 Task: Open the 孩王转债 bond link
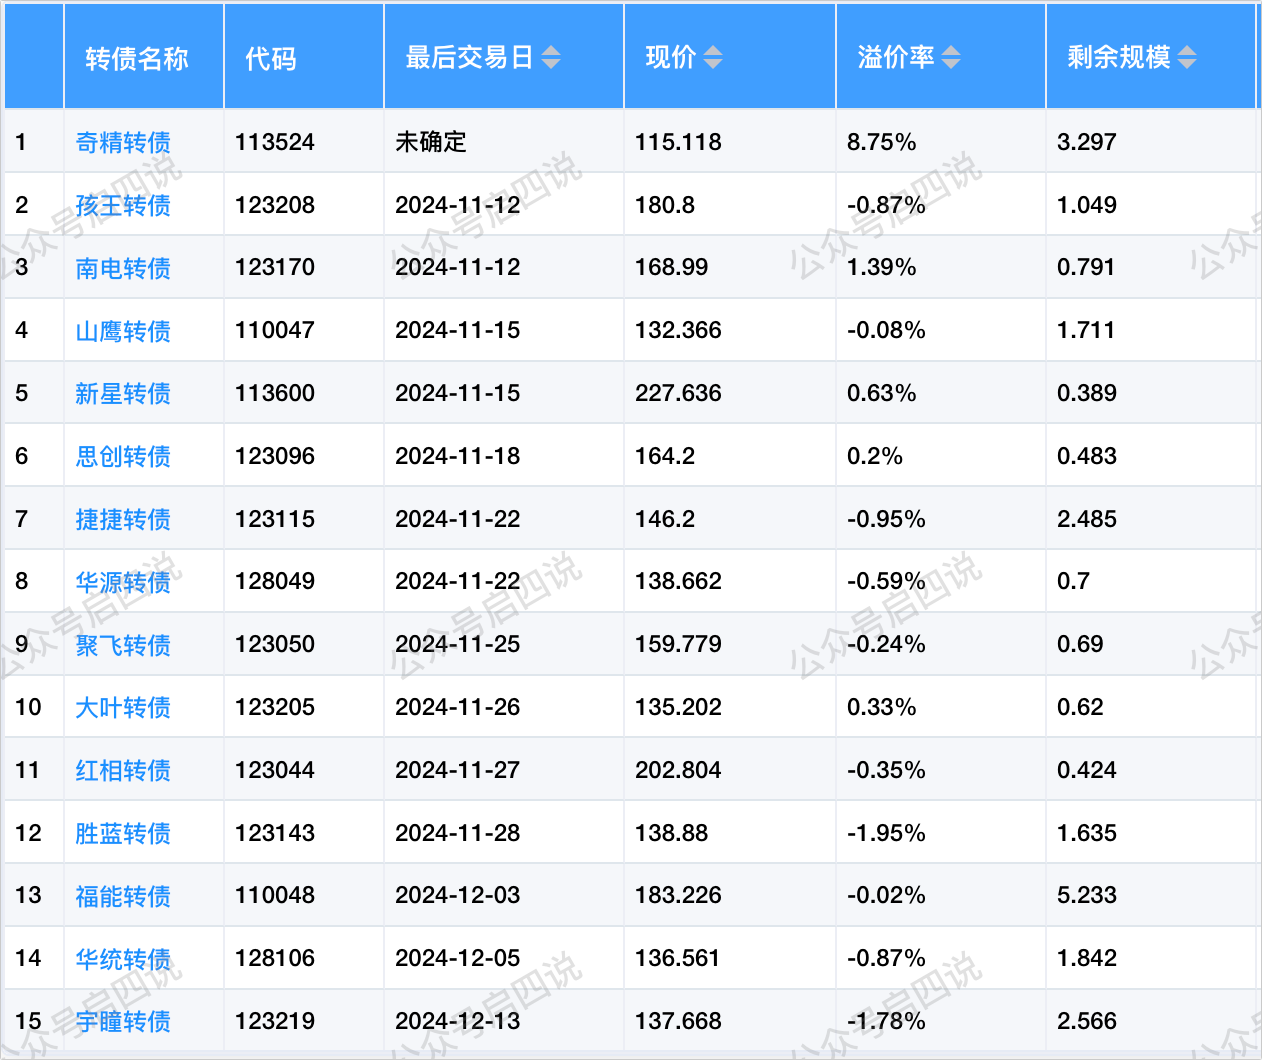123,206
